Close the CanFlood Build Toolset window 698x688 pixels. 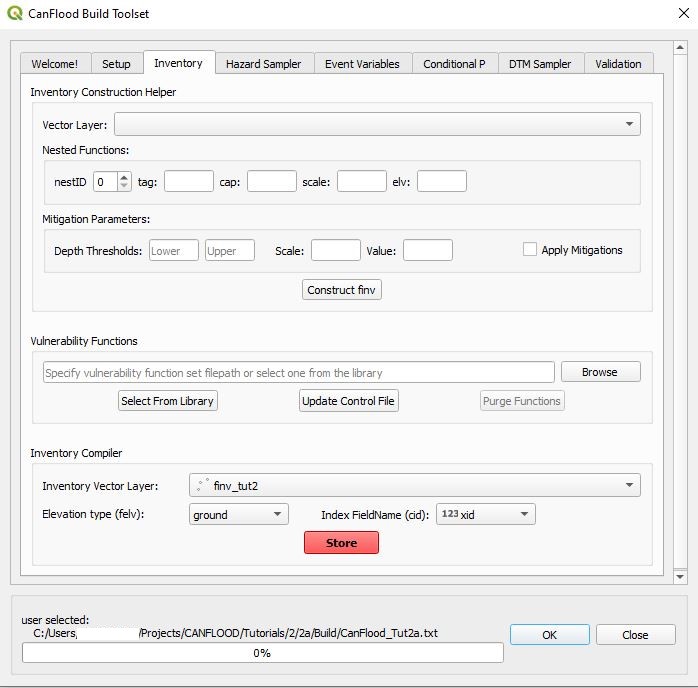click(x=684, y=13)
